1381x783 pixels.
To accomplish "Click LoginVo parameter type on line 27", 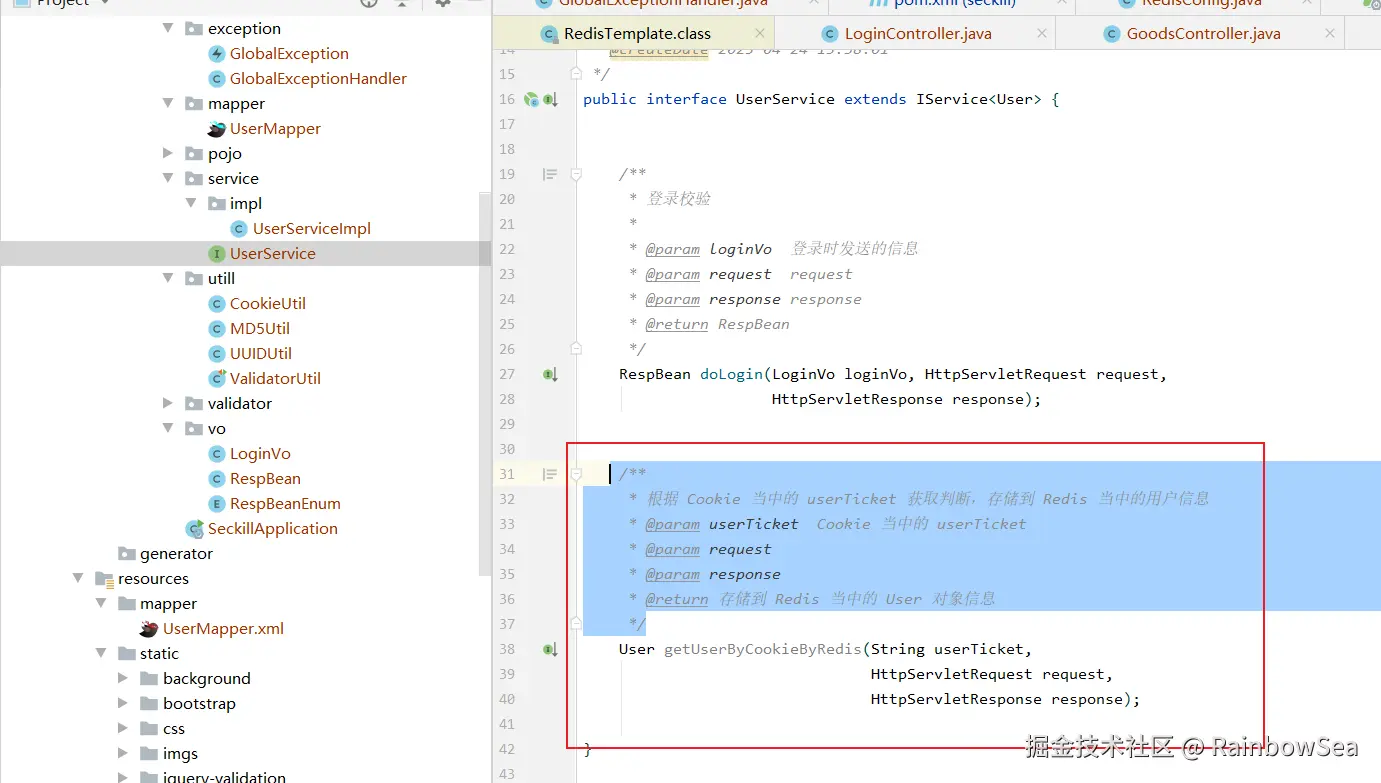I will [x=804, y=374].
